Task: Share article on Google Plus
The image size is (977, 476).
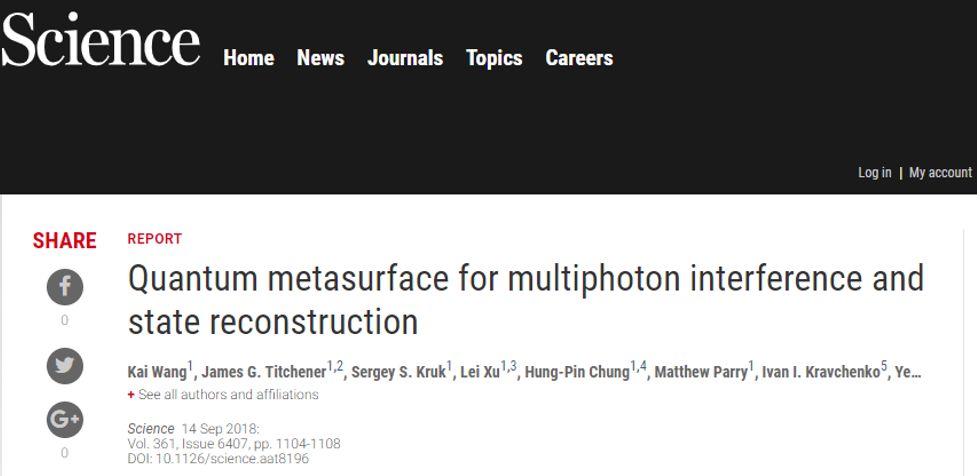Action: [x=65, y=420]
